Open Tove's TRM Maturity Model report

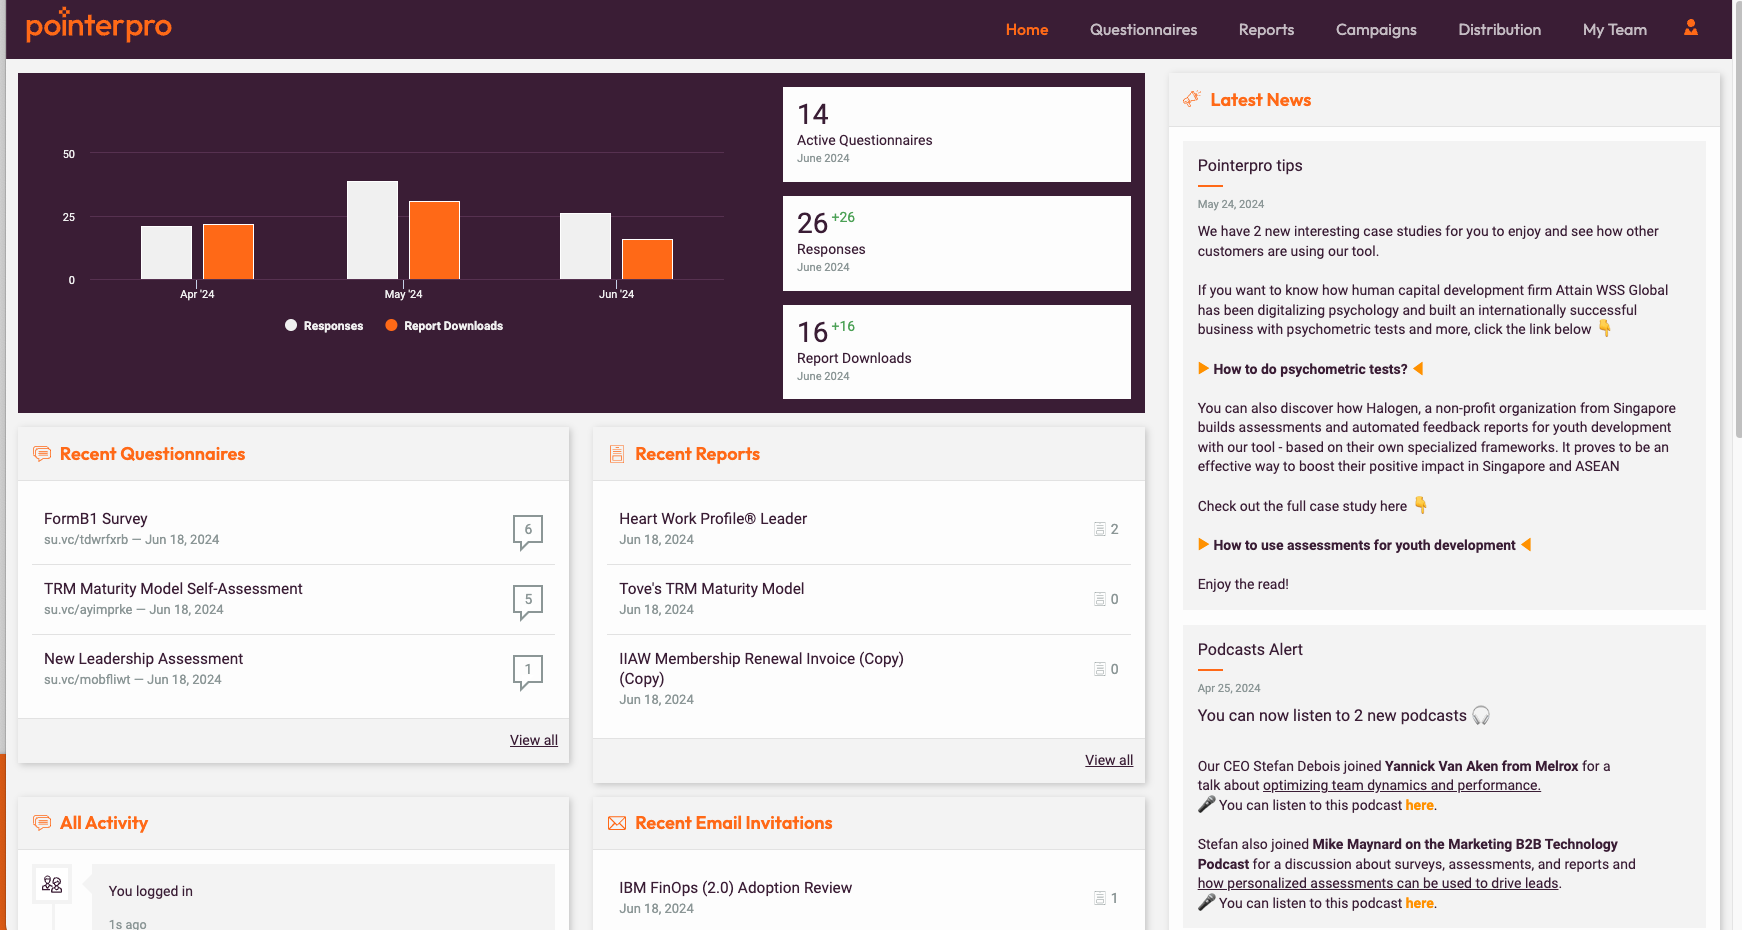[711, 588]
